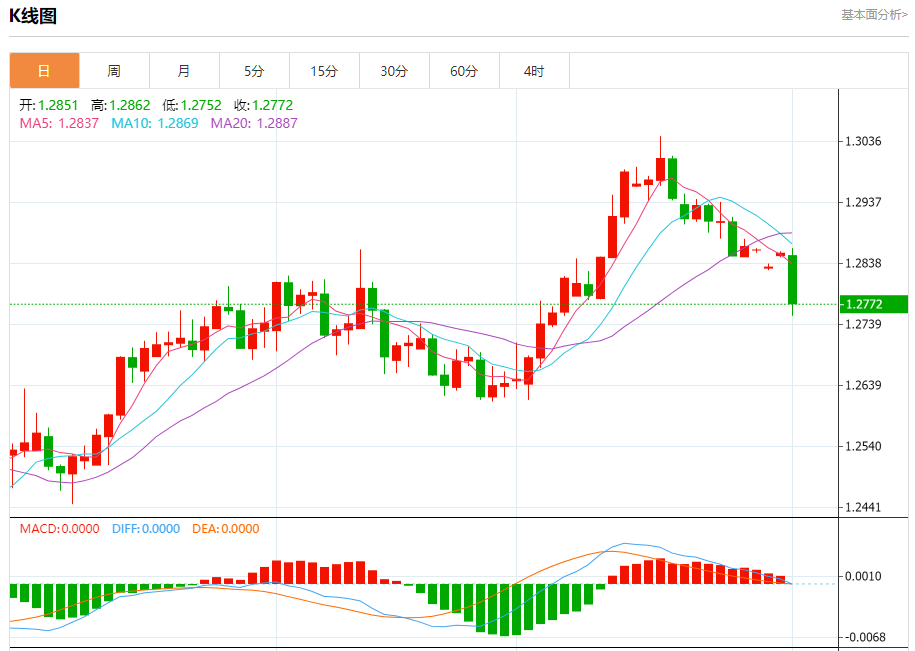Image resolution: width=915 pixels, height=651 pixels.
Task: Click the K线图 title
Action: (x=34, y=16)
